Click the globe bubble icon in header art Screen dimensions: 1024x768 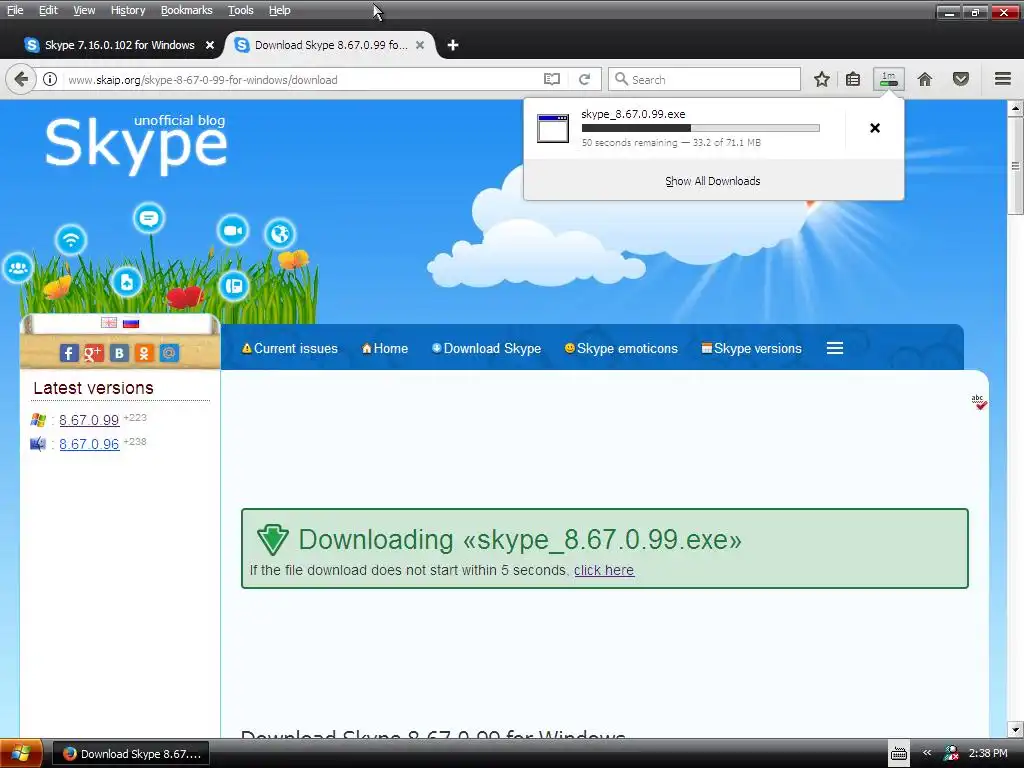pos(280,233)
